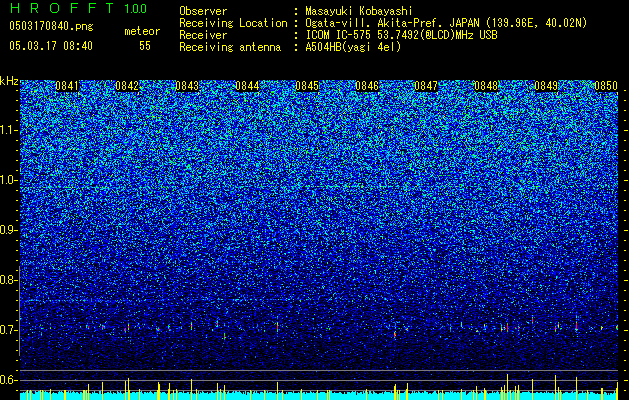629x400 pixels.
Task: Click the 0.7 kHz axis label
Action: tap(8, 330)
